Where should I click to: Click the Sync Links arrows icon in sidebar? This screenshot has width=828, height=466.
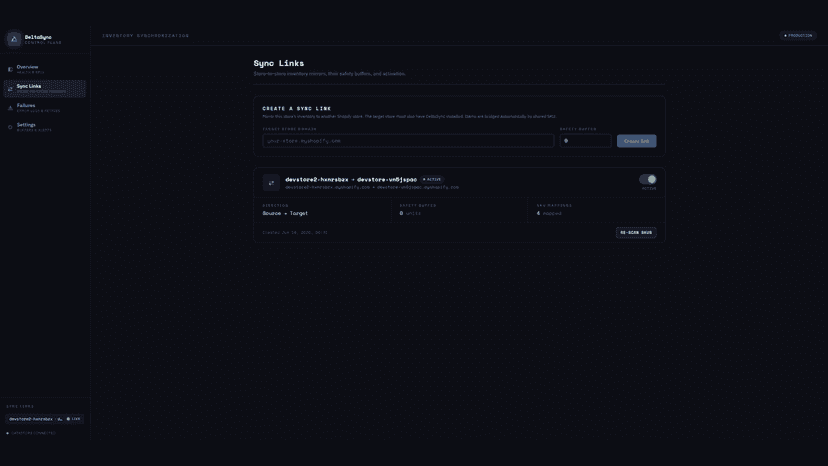[10, 89]
